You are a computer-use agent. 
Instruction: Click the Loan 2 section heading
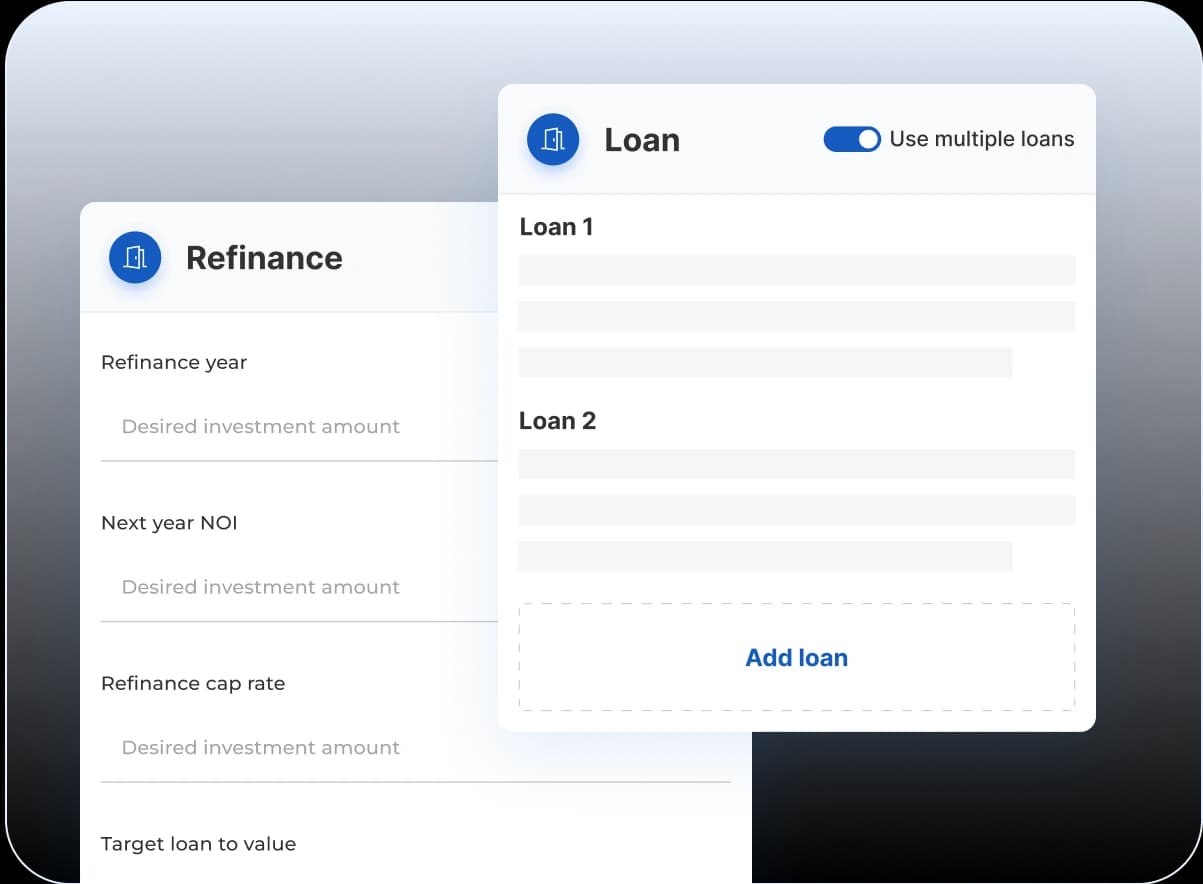(557, 421)
